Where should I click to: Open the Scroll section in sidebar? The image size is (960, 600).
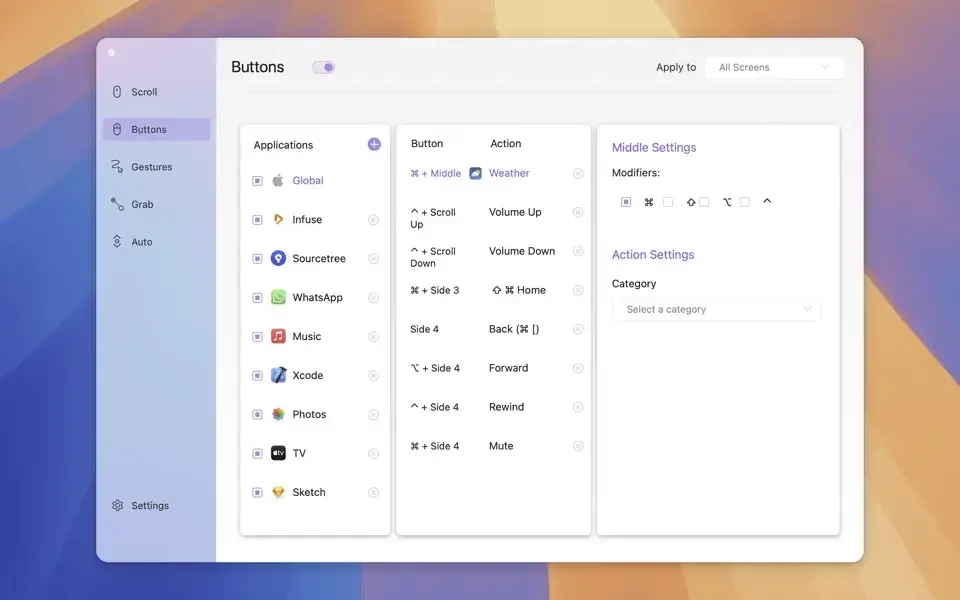[156, 92]
